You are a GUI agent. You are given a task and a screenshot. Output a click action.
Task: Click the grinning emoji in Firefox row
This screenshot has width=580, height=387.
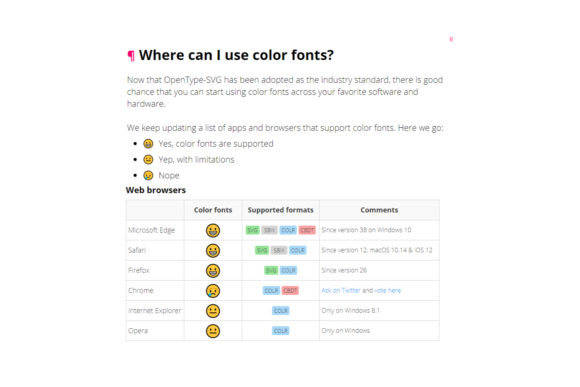tap(213, 270)
